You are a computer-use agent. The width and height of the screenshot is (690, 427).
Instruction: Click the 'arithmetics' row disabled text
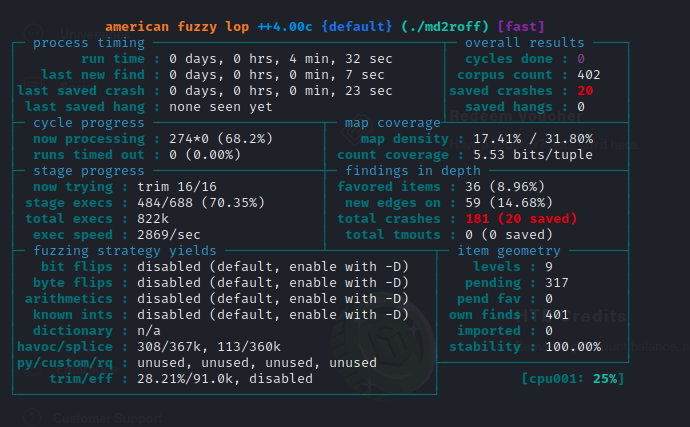273,299
